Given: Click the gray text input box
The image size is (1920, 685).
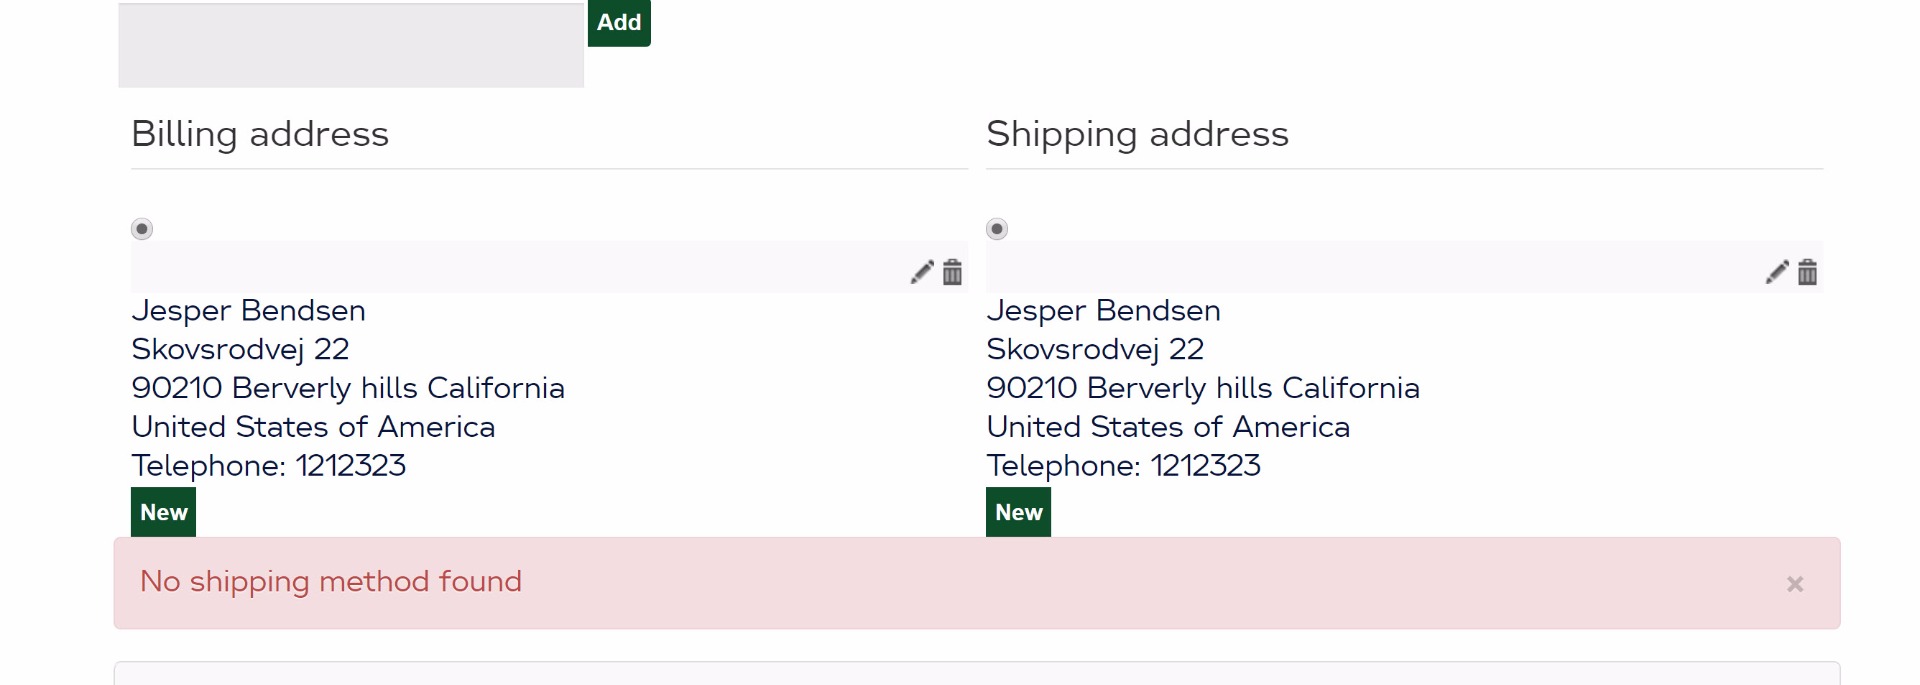Looking at the screenshot, I should tap(351, 46).
